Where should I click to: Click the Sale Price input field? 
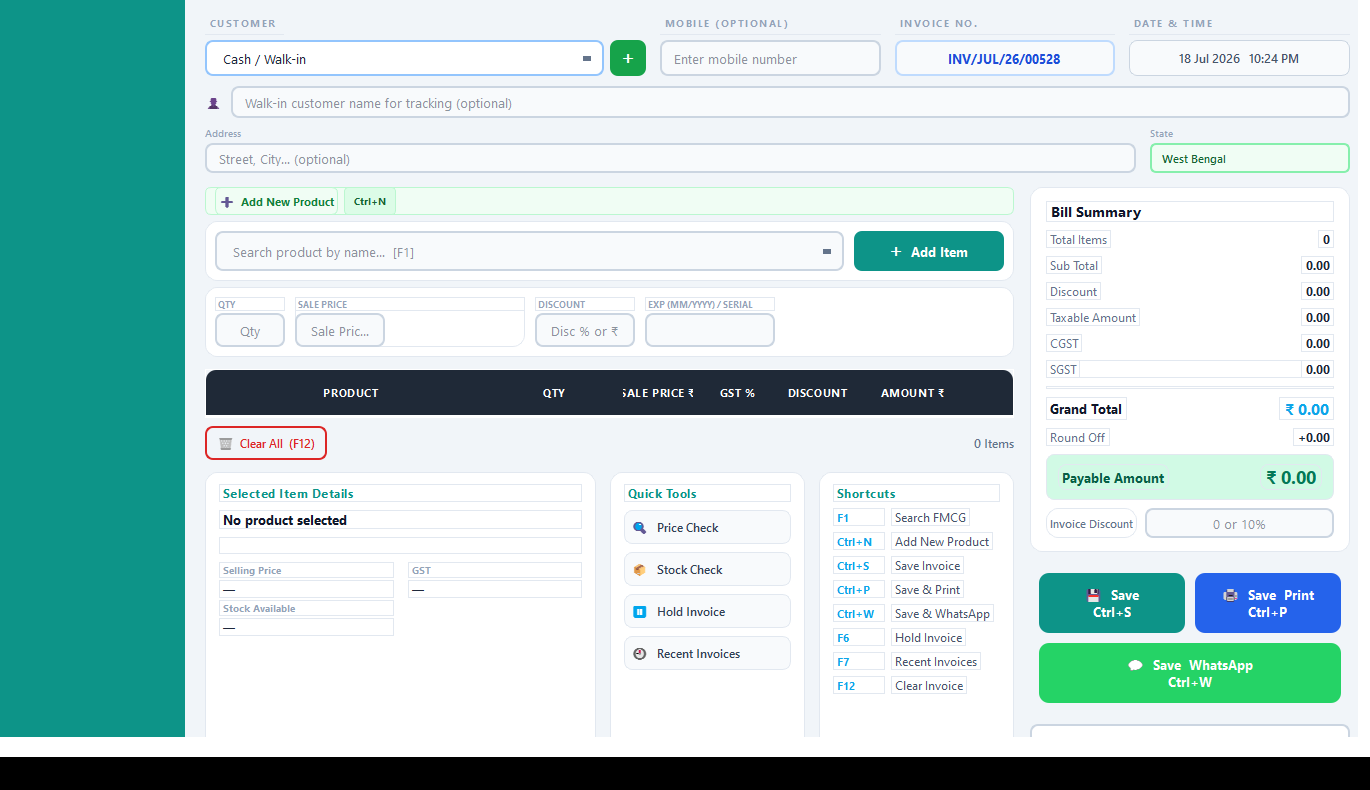(340, 330)
